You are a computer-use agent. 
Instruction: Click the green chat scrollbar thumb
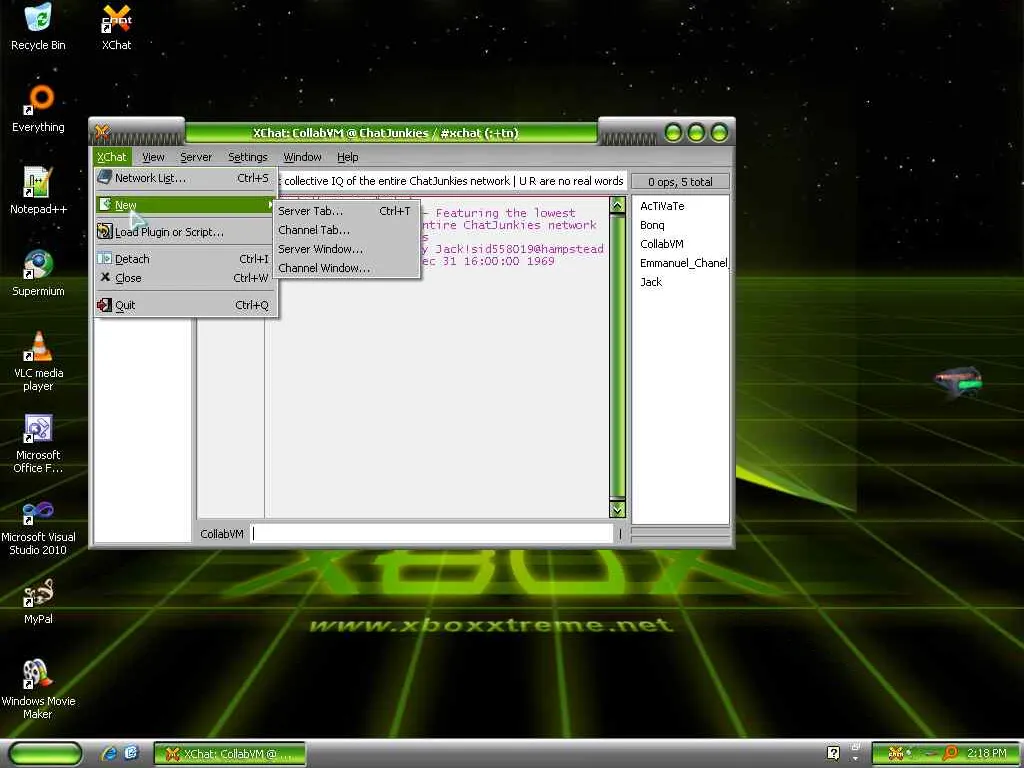[617, 356]
